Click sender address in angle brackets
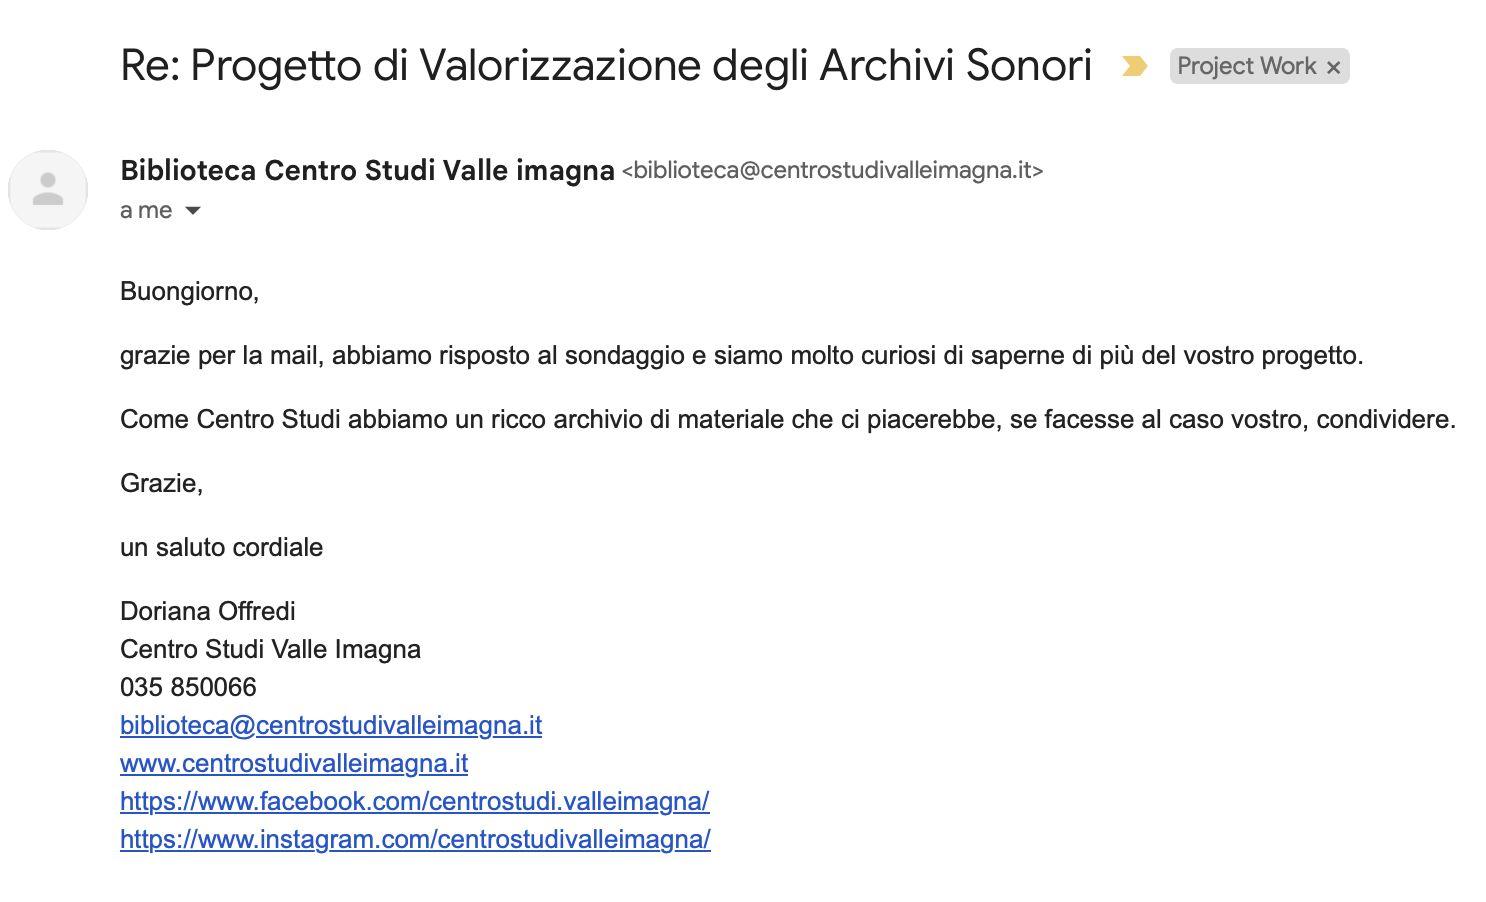This screenshot has width=1486, height=902. pyautogui.click(x=832, y=170)
